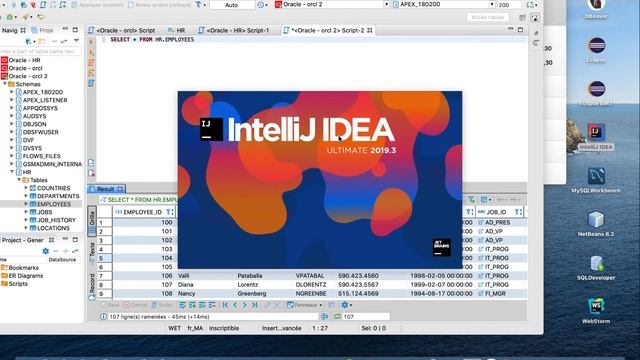This screenshot has width=640, height=360.
Task: Toggle the Record view panel
Action: tap(92, 286)
